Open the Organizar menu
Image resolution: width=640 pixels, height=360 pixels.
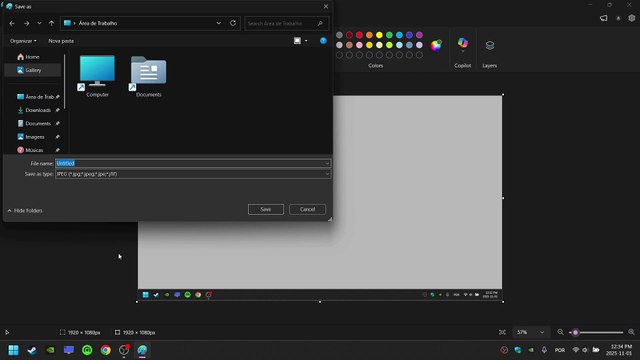click(x=23, y=41)
